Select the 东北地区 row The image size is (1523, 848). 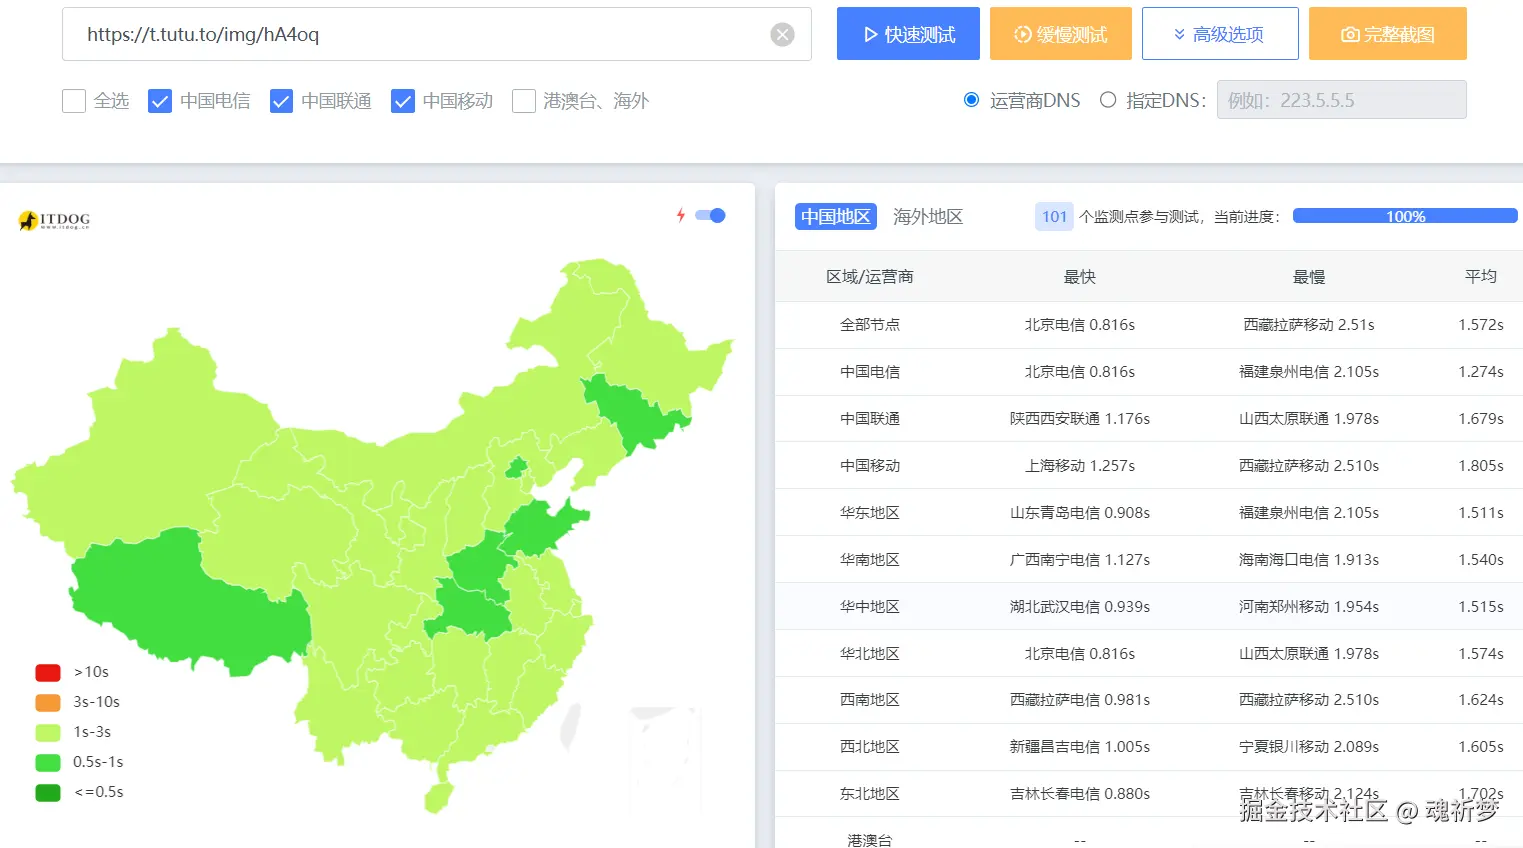click(1149, 794)
